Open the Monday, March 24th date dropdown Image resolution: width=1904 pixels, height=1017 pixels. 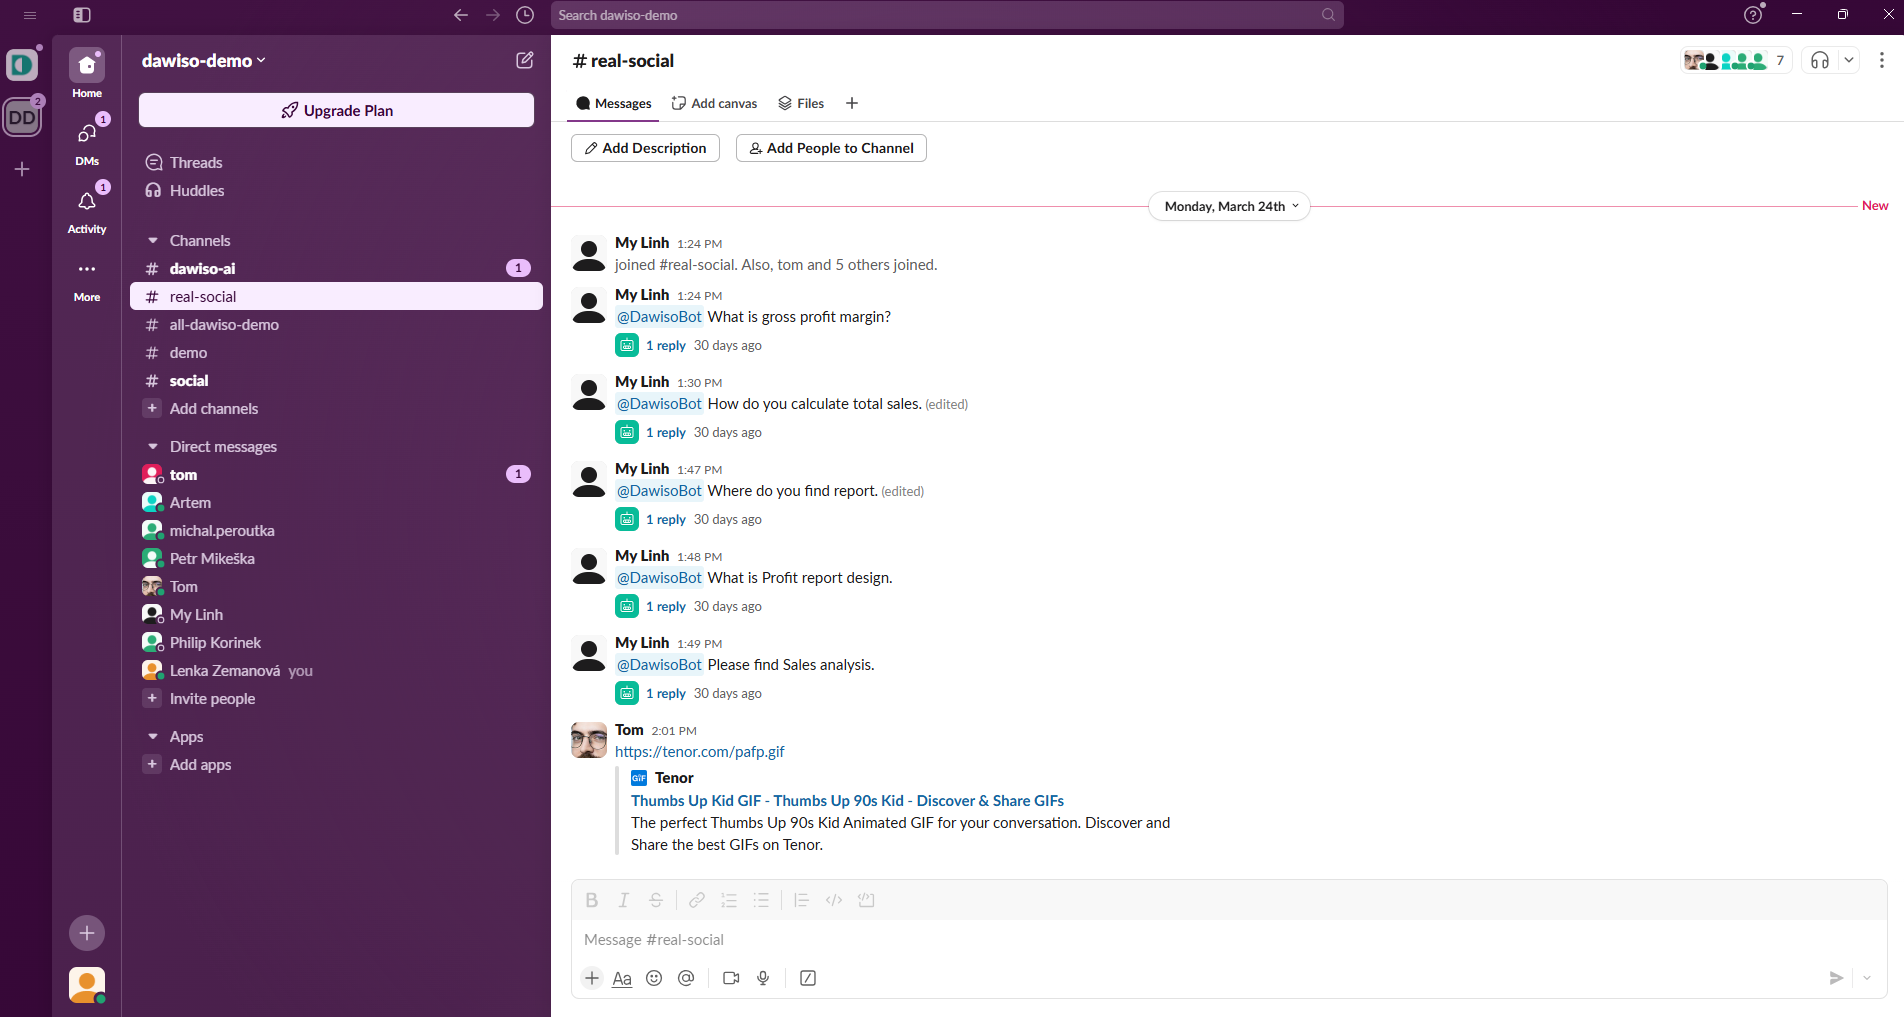pos(1229,206)
